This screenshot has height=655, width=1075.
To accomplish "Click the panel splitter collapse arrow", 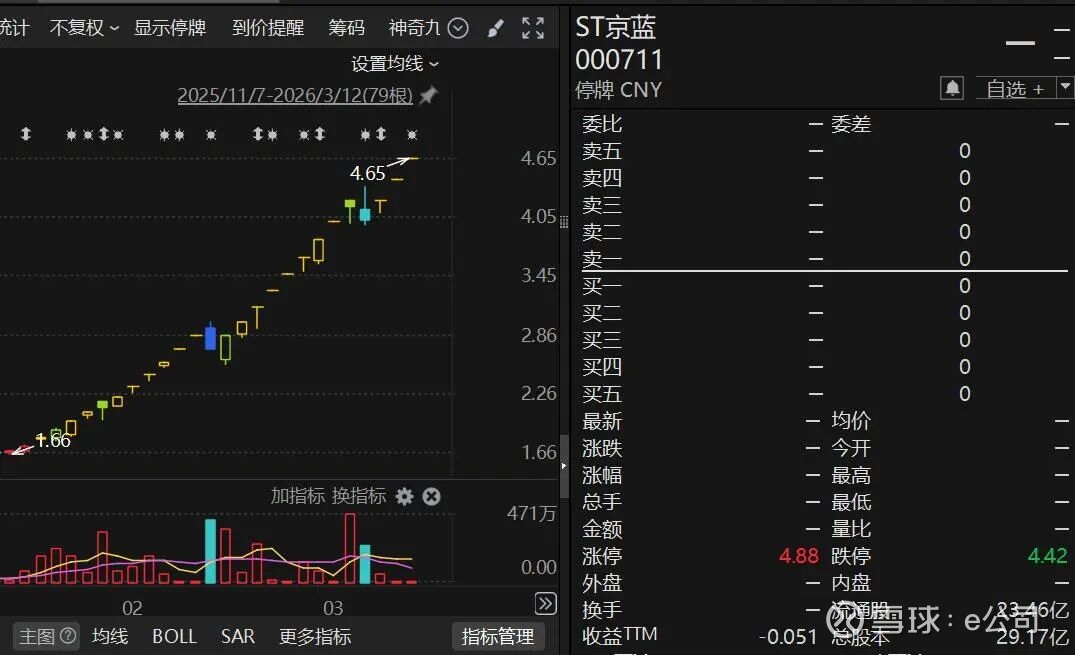I will pyautogui.click(x=564, y=466).
